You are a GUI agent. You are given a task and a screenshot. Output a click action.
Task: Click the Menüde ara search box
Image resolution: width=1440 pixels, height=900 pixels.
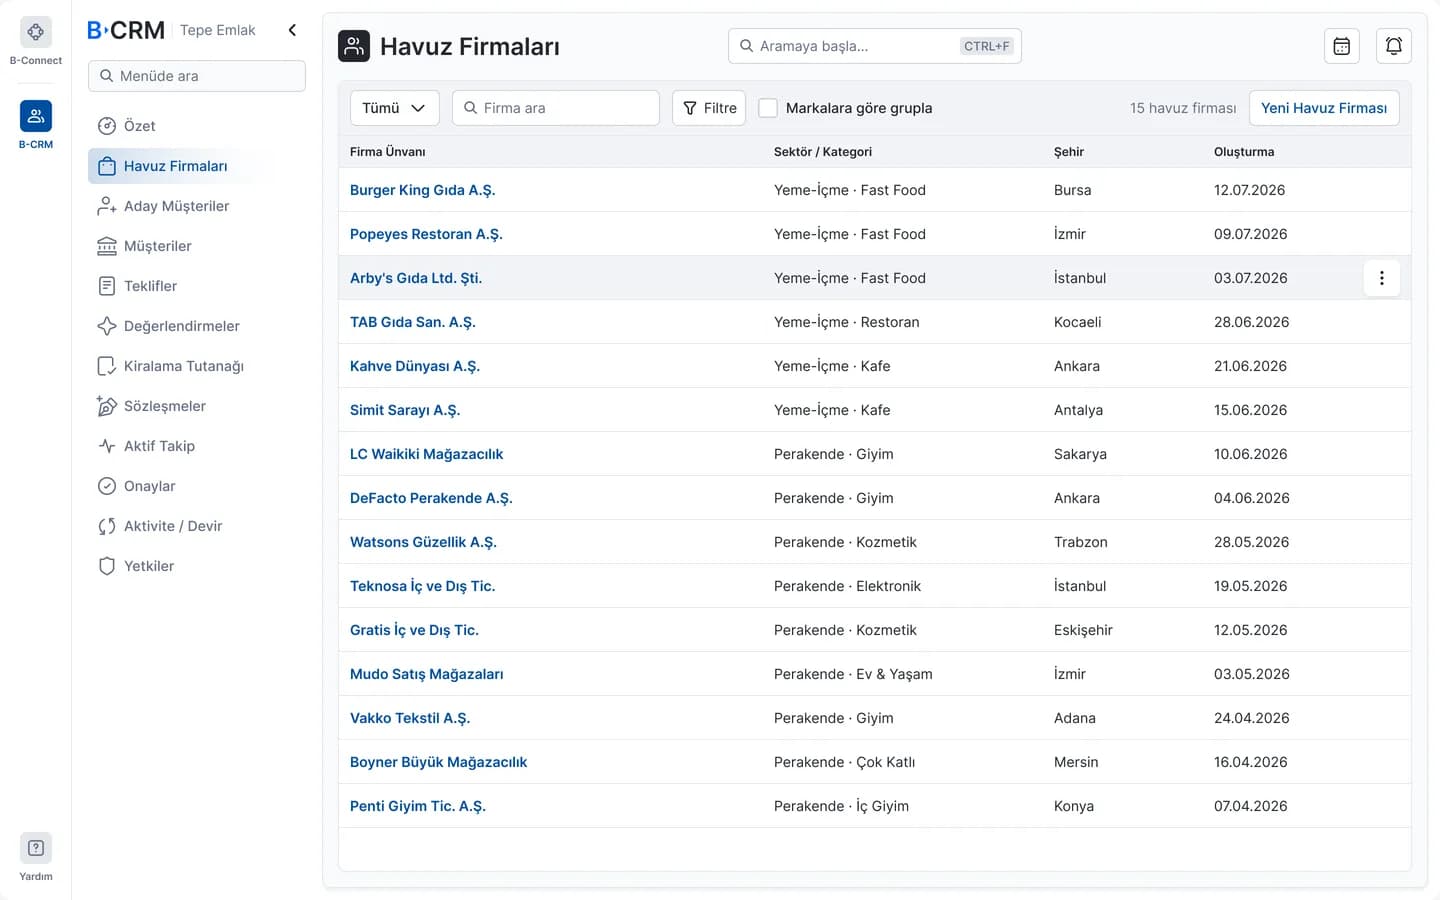pyautogui.click(x=197, y=76)
